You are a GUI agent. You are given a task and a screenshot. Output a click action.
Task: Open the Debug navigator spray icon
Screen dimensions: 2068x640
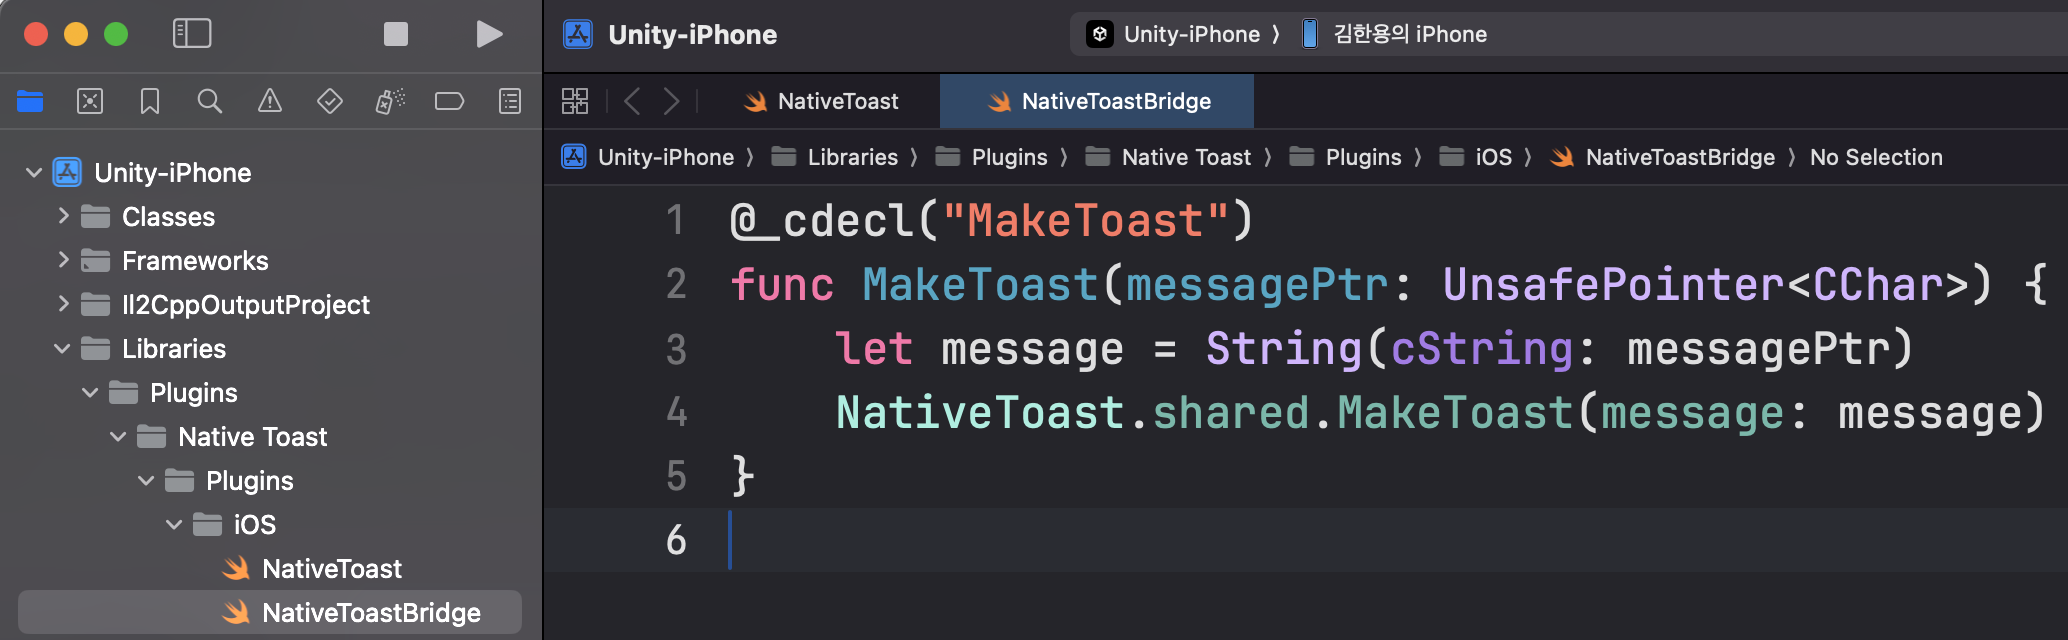390,101
